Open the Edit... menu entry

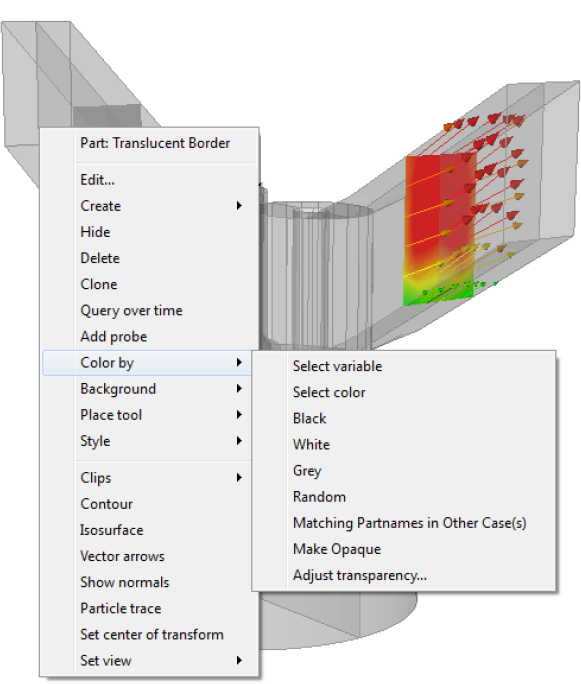coord(97,180)
